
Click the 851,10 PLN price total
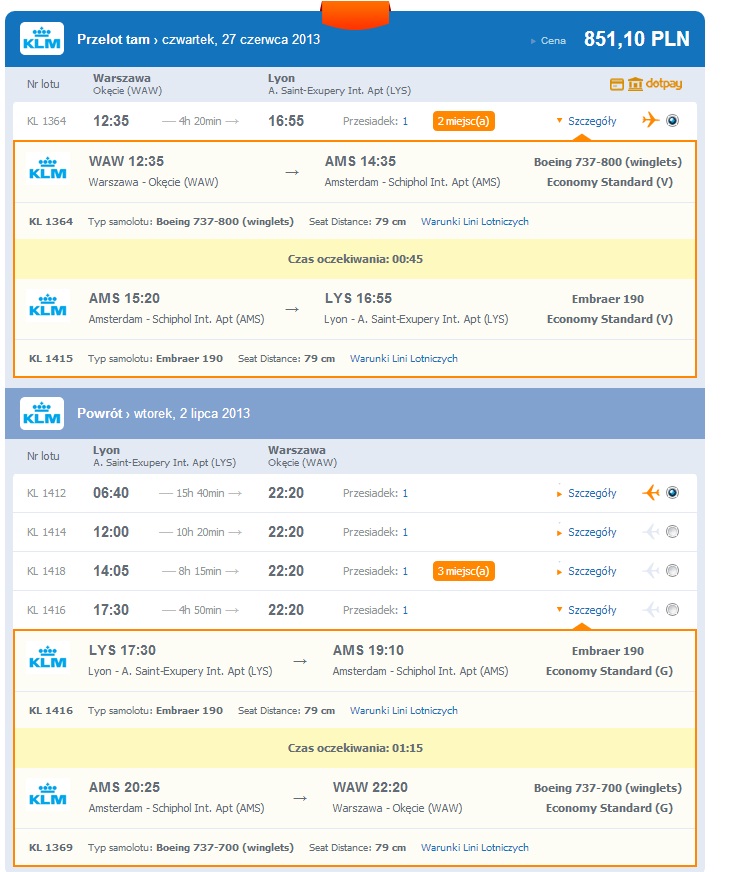[637, 39]
